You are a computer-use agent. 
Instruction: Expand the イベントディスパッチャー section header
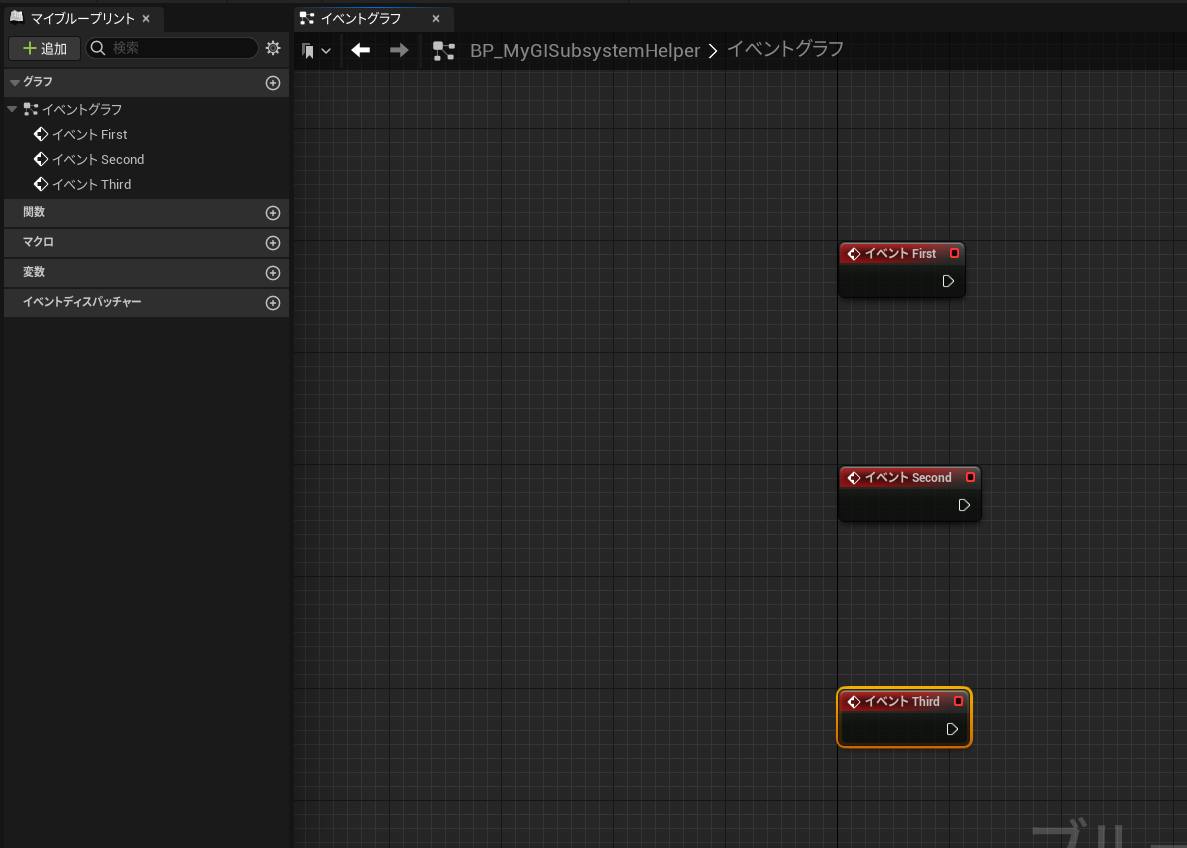pyautogui.click(x=146, y=302)
